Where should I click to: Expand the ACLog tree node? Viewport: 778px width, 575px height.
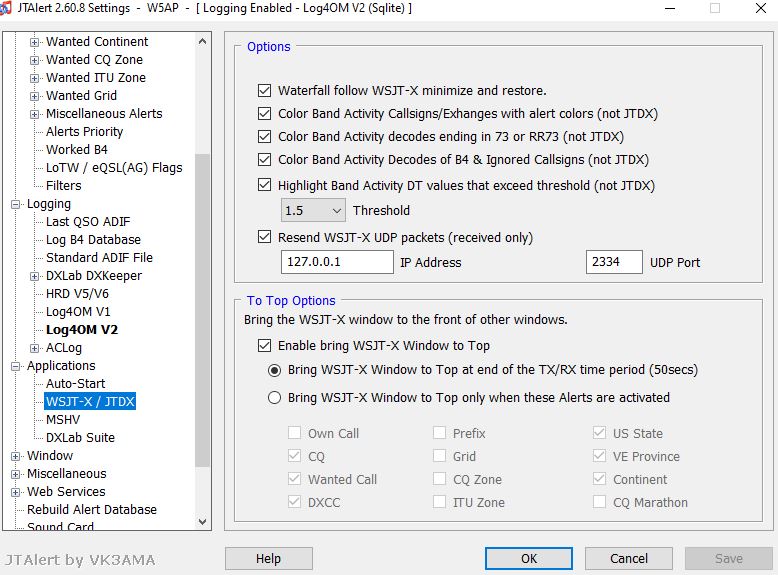click(x=34, y=348)
